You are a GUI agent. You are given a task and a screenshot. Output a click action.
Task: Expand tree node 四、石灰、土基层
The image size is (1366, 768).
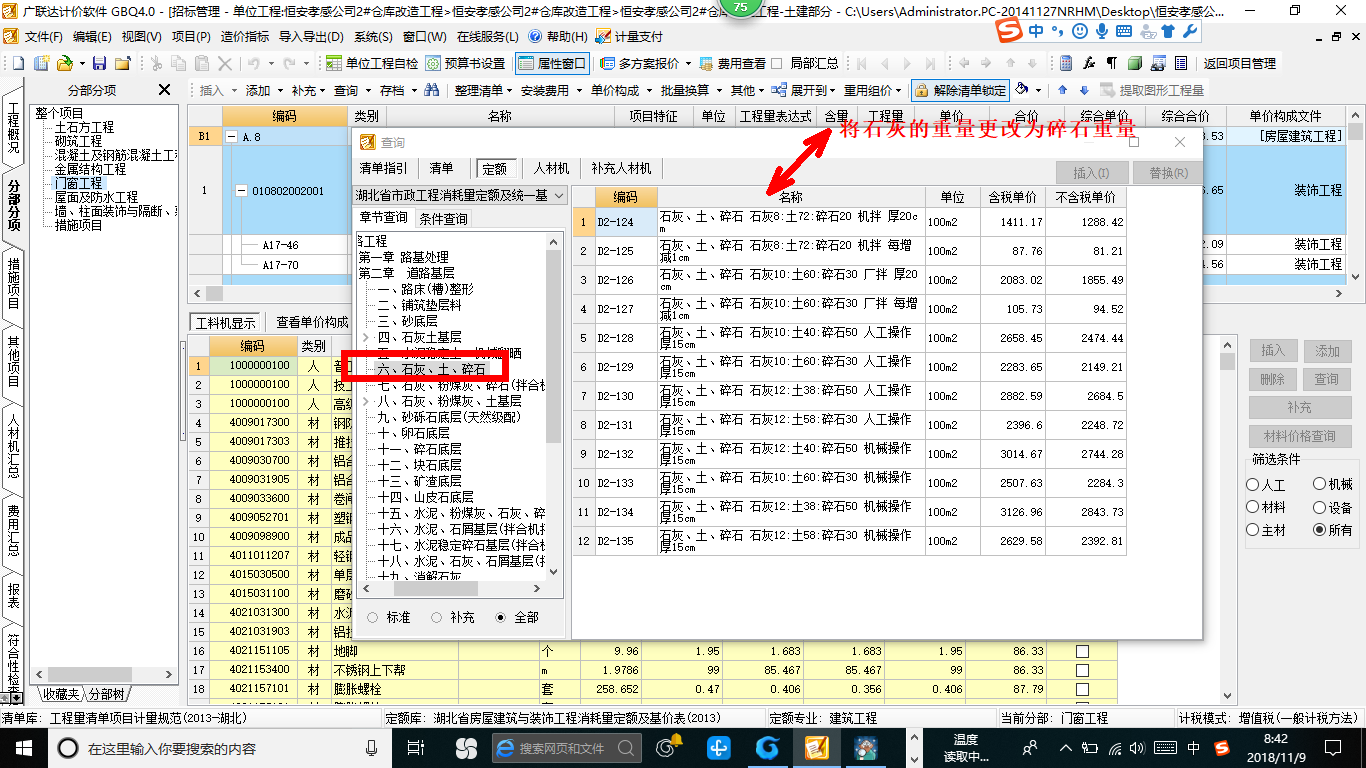pyautogui.click(x=366, y=337)
